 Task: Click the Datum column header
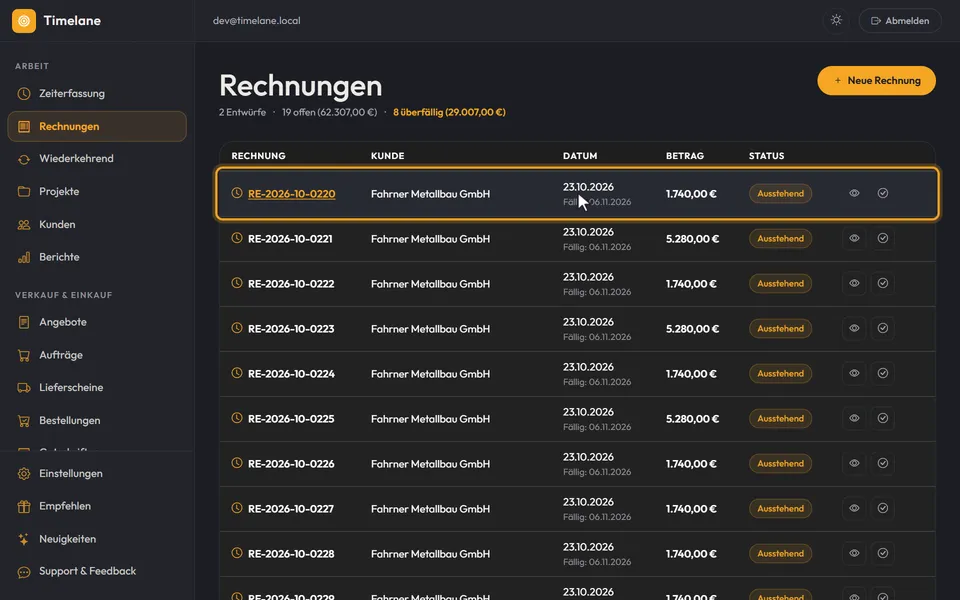pos(580,156)
